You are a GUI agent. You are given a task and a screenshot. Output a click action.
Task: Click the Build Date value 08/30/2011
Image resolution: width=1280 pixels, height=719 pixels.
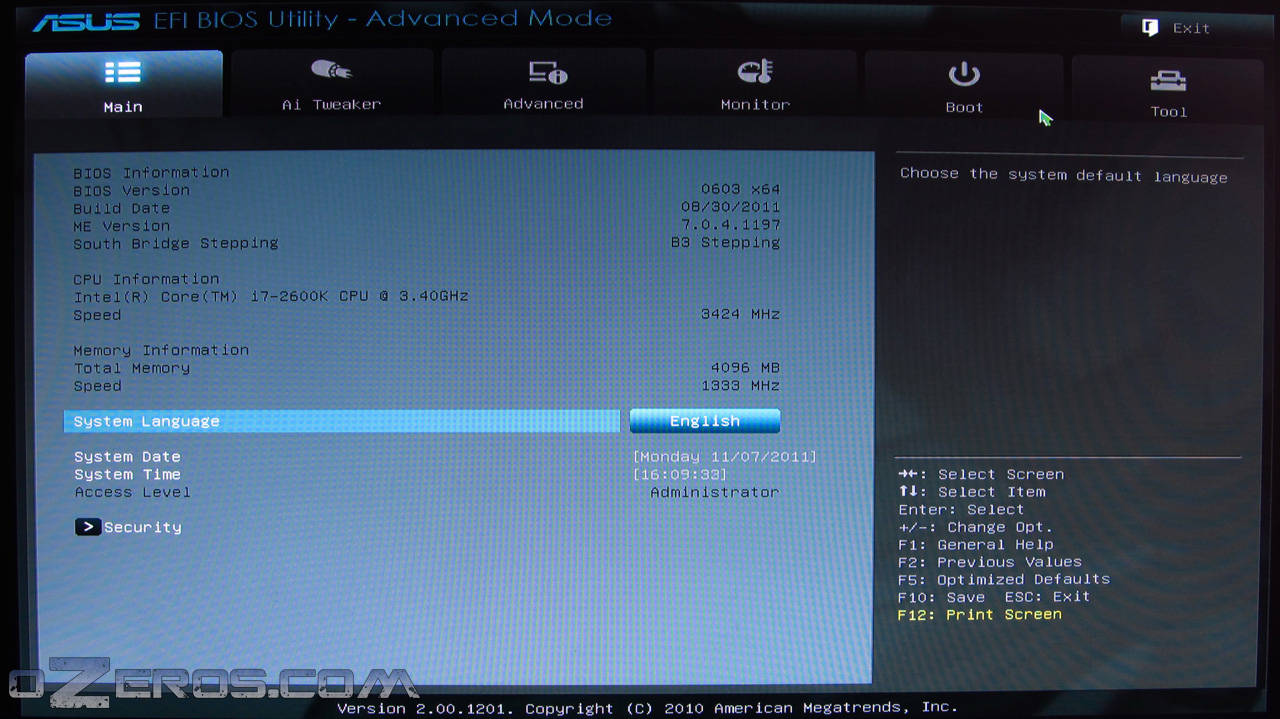[x=730, y=207]
